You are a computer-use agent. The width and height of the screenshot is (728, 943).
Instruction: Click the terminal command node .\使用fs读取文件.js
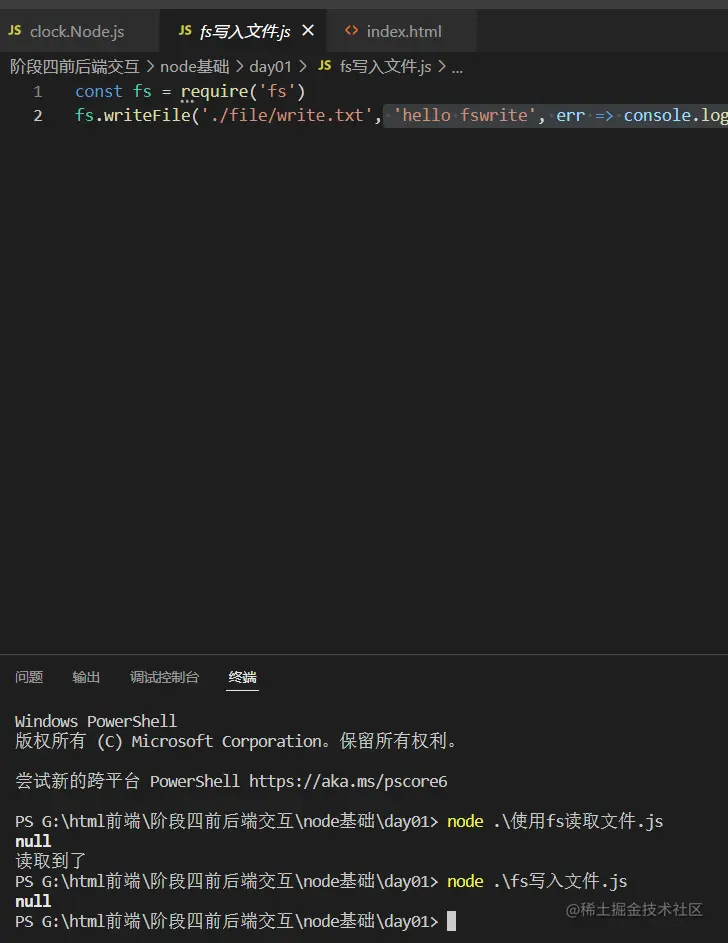click(x=555, y=821)
